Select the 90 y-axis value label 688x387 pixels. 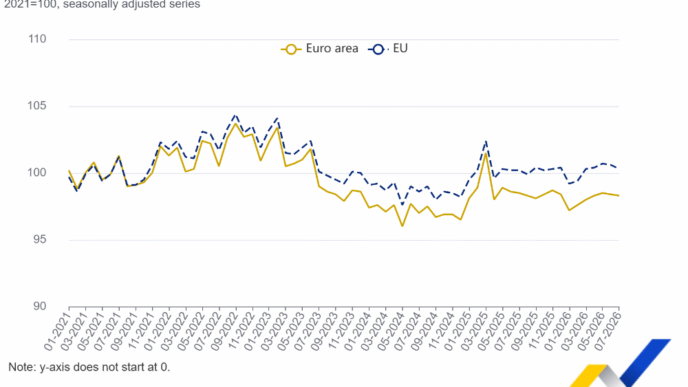click(39, 306)
